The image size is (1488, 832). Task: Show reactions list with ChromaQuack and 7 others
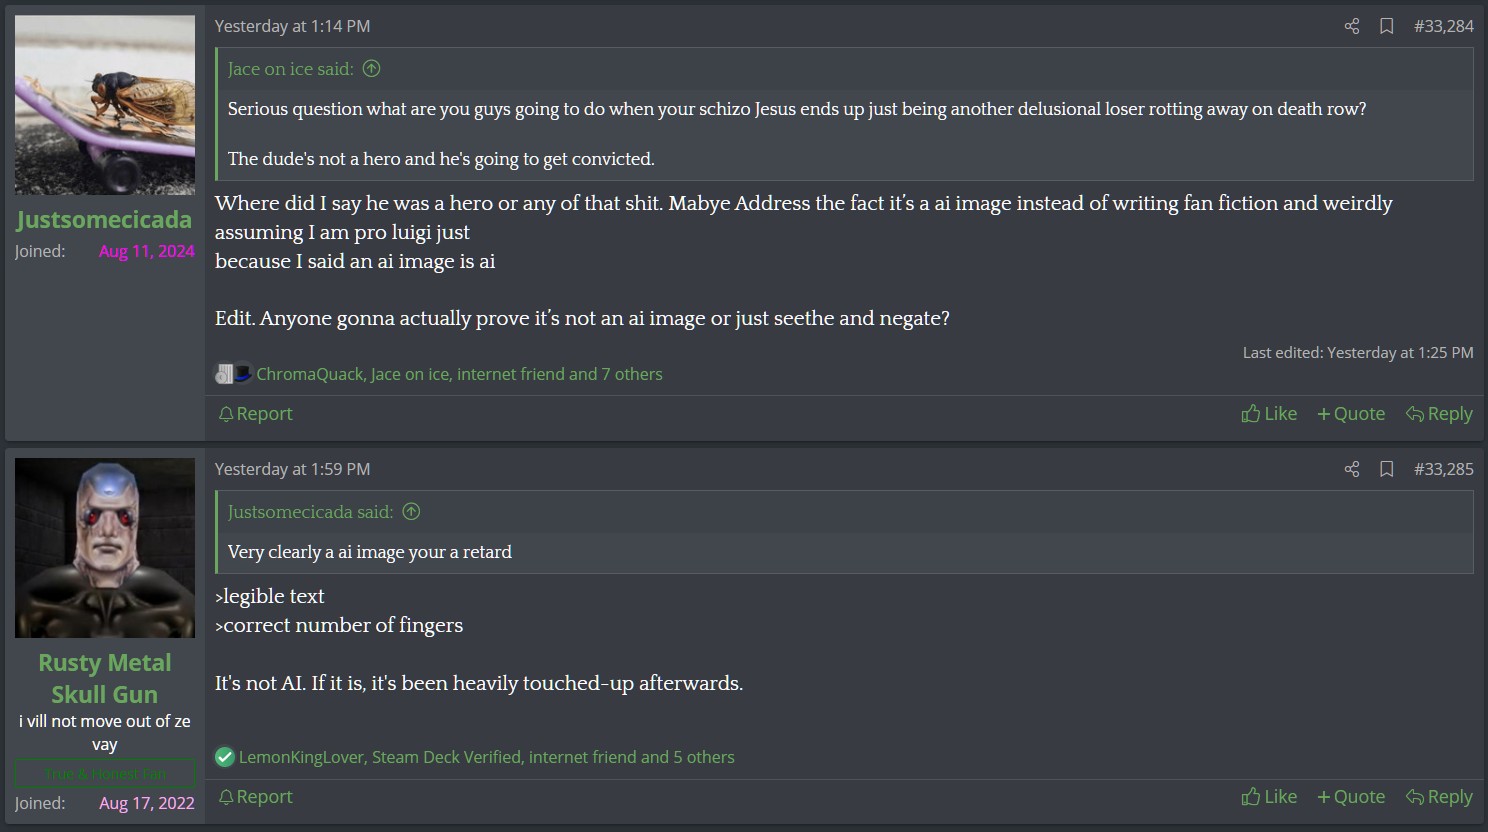pos(459,374)
